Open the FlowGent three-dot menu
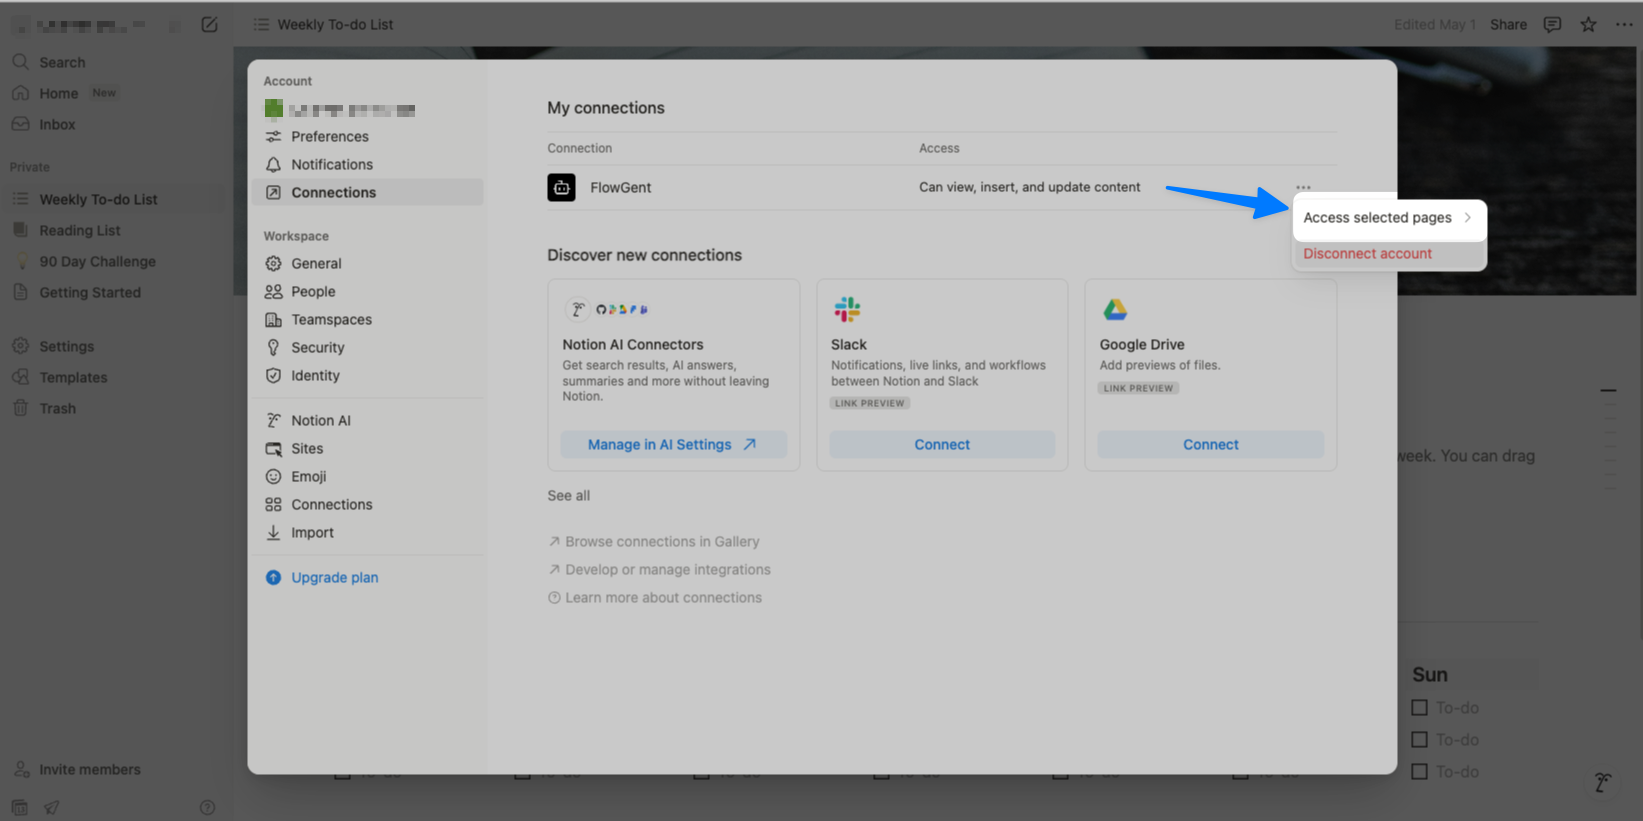The image size is (1643, 821). (x=1303, y=187)
